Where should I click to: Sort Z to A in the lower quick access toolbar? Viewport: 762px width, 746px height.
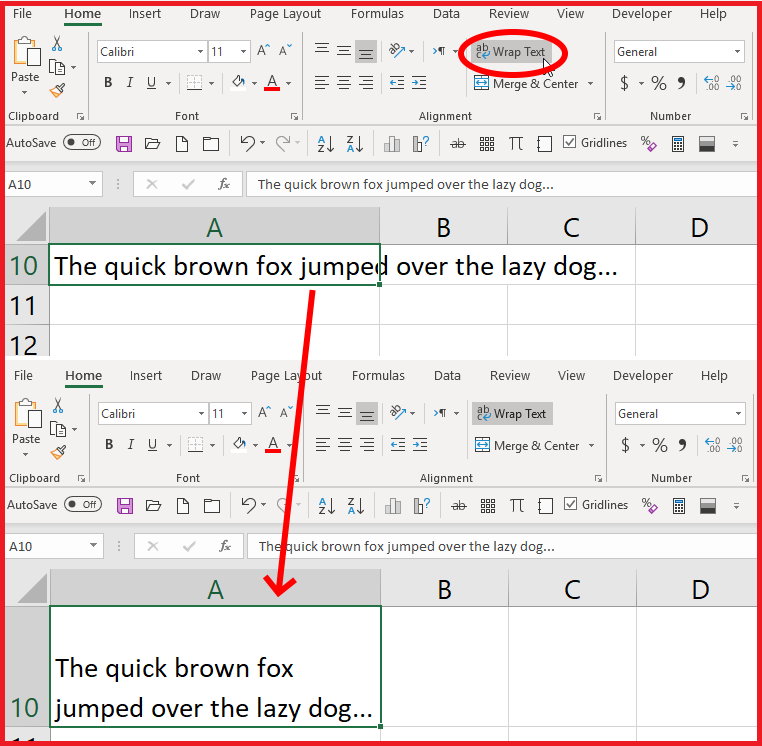(x=355, y=506)
